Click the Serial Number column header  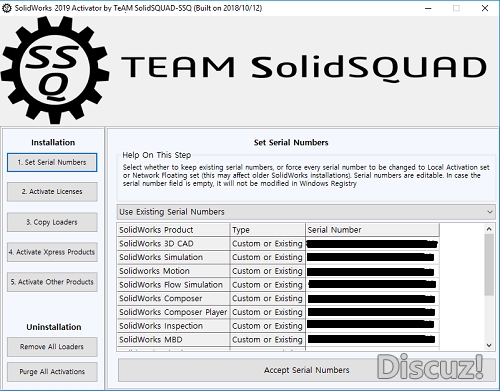point(372,230)
